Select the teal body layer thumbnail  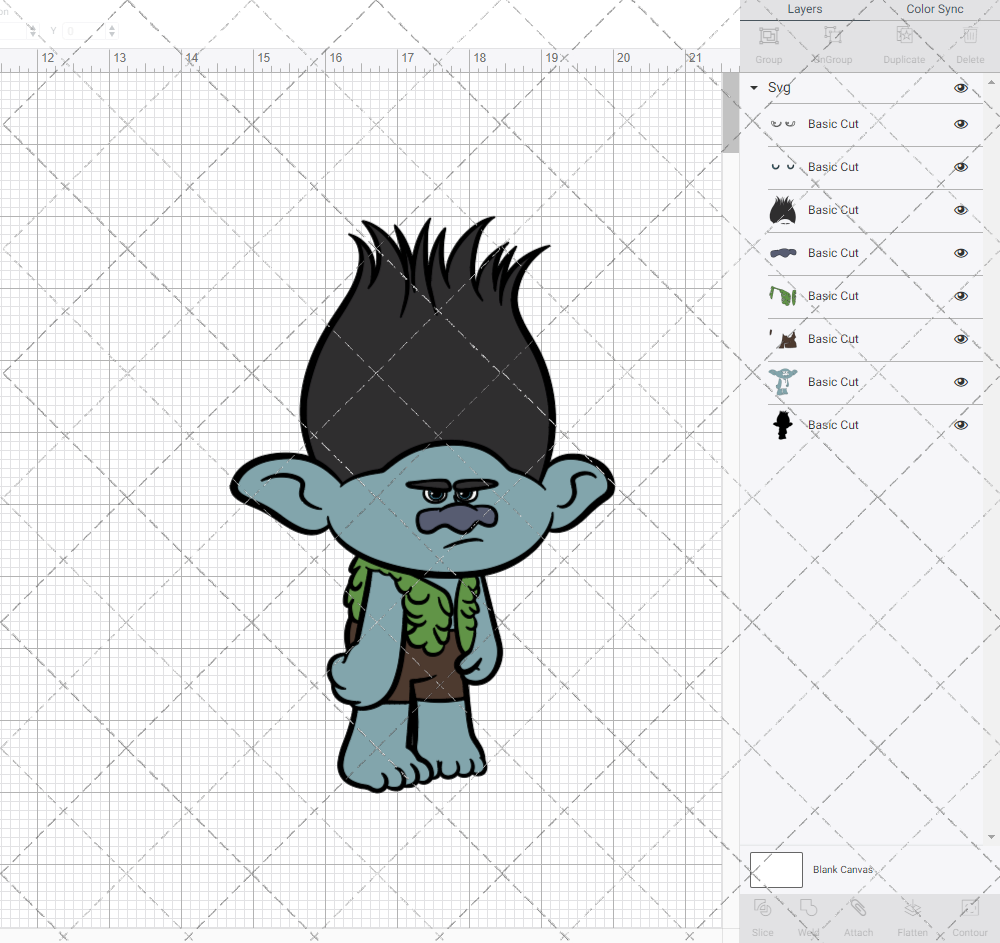783,382
